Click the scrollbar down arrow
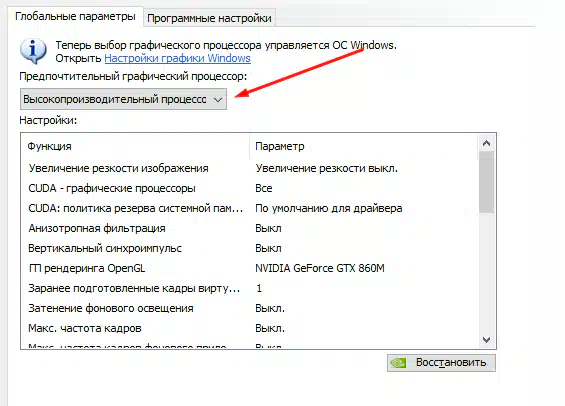The height and width of the screenshot is (406, 565). pyautogui.click(x=486, y=340)
